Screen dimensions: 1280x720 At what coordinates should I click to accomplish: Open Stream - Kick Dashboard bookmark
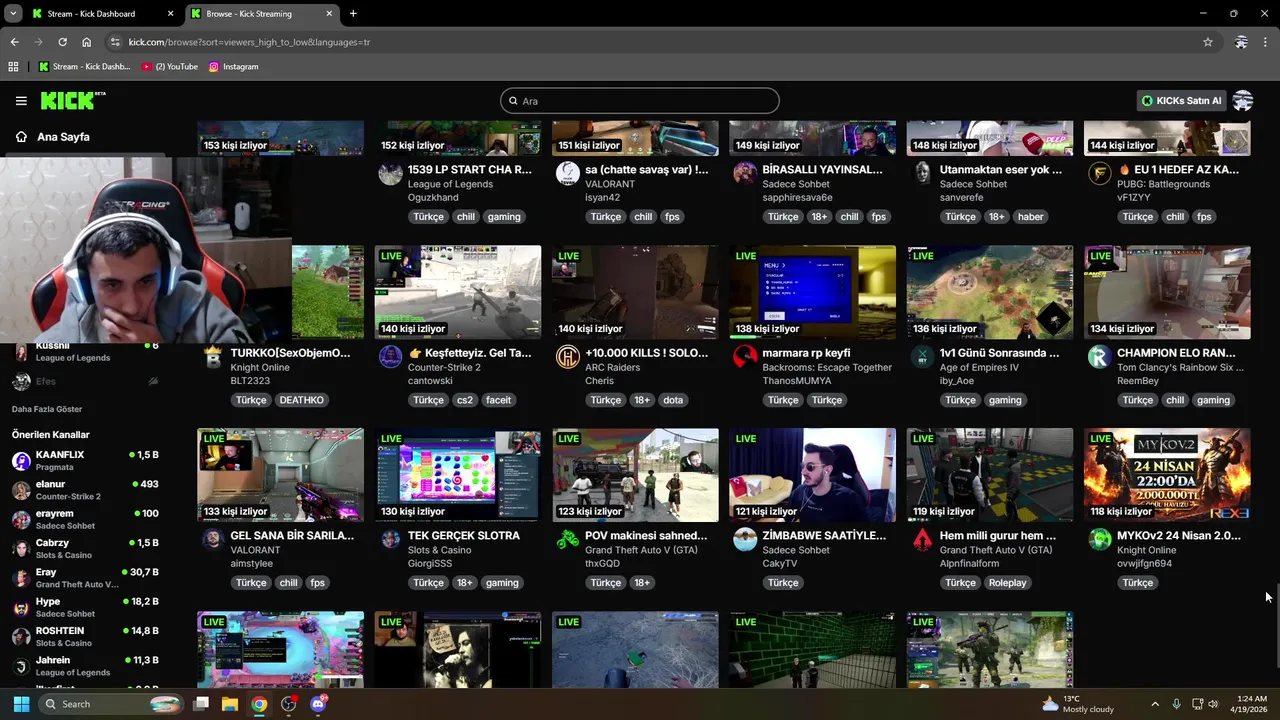coord(85,67)
